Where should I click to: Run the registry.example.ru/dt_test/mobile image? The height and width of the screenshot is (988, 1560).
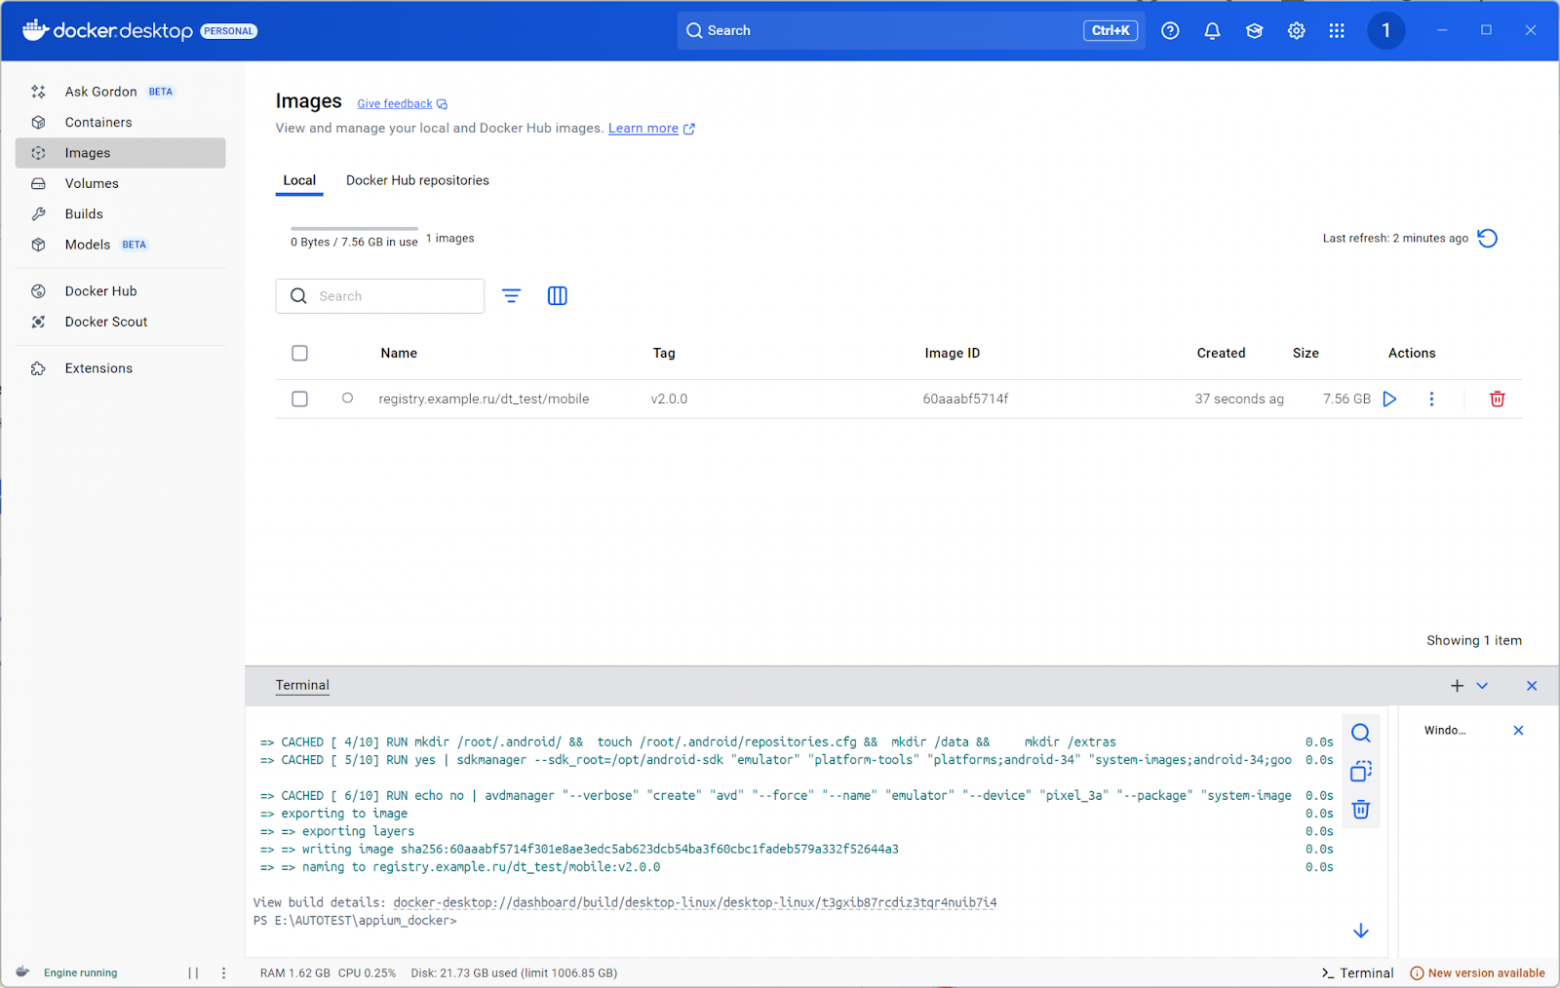pyautogui.click(x=1390, y=399)
